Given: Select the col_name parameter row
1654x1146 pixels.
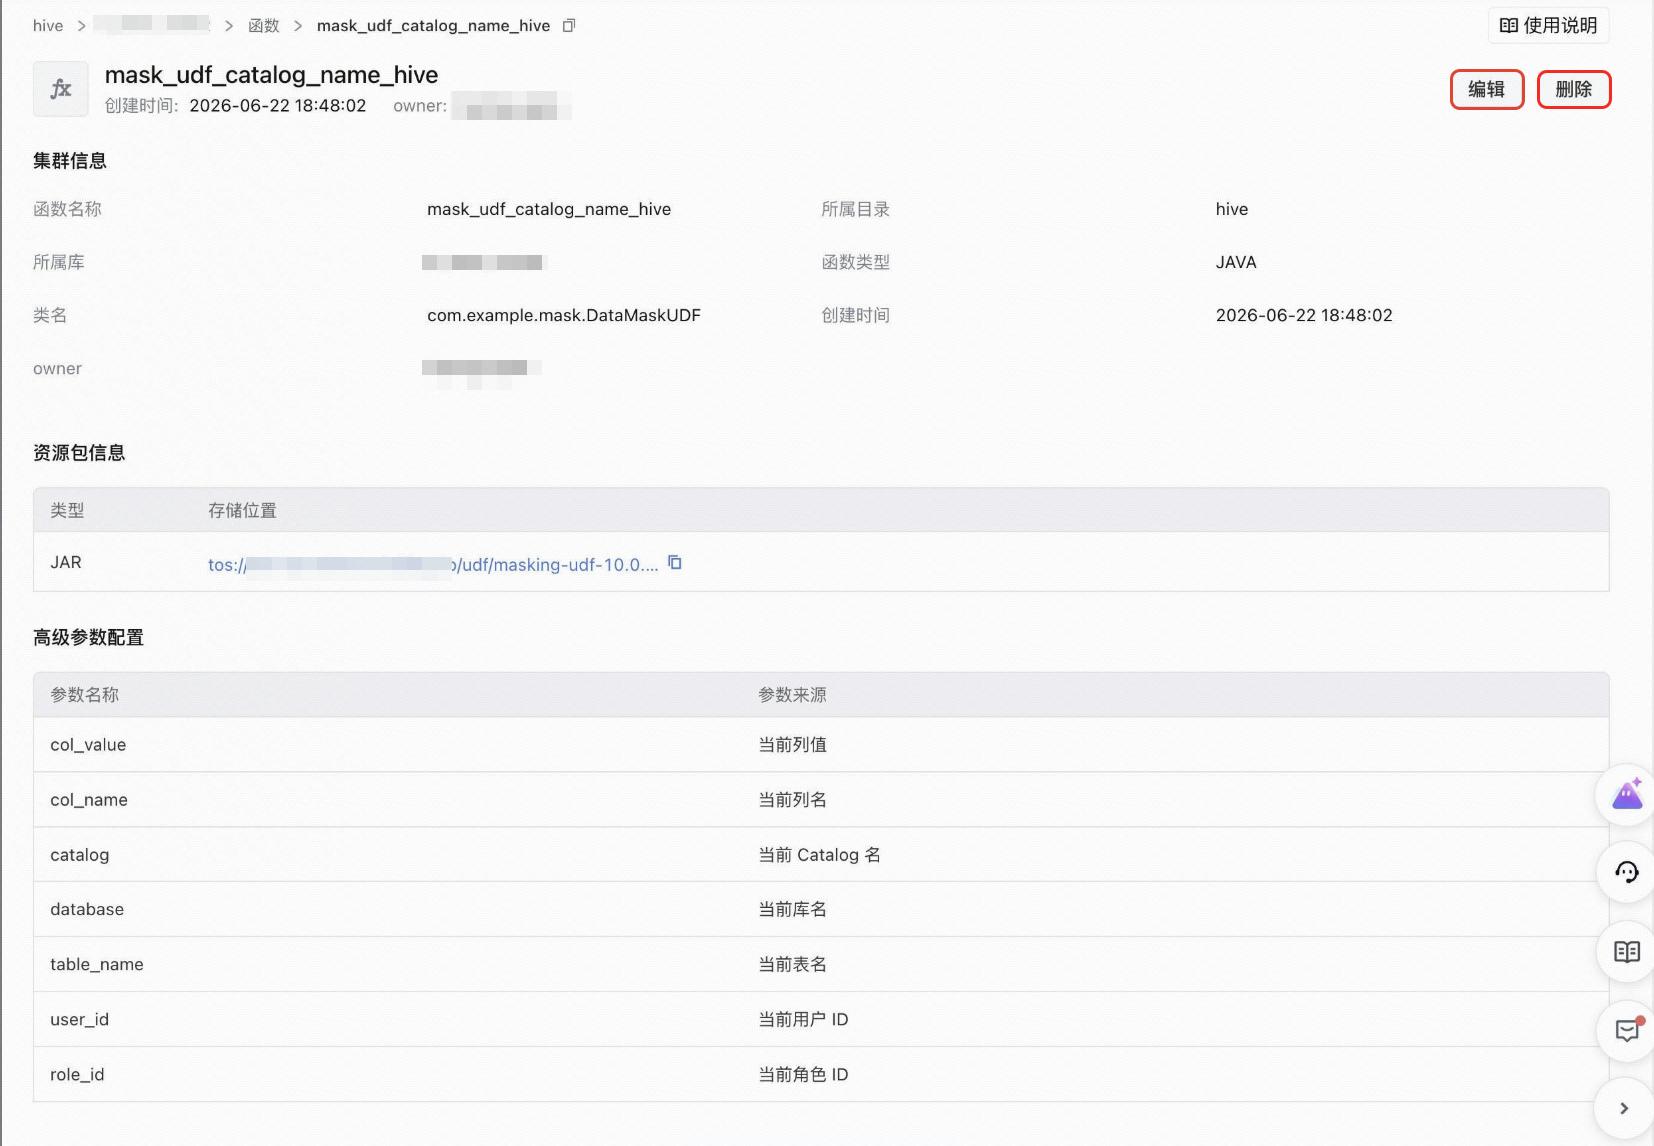Looking at the screenshot, I should 821,800.
